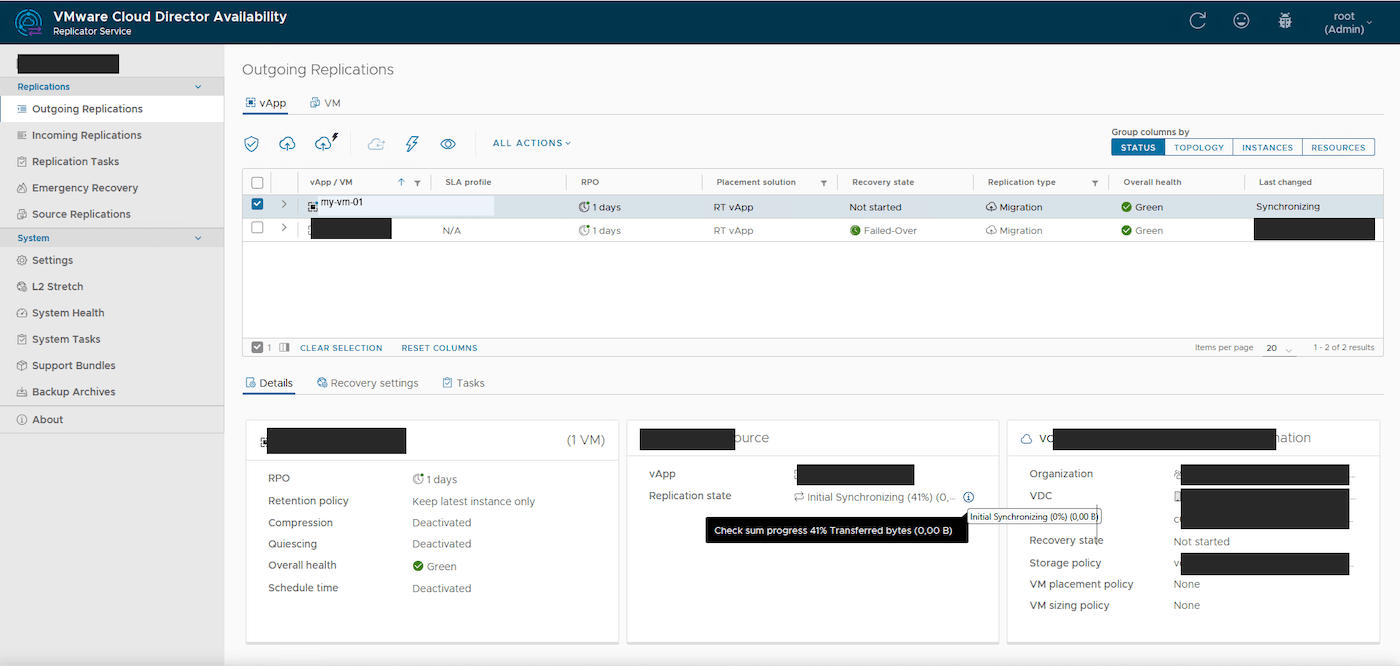The height and width of the screenshot is (666, 1400).
Task: Open the root (Admin) user menu
Action: 1346,22
